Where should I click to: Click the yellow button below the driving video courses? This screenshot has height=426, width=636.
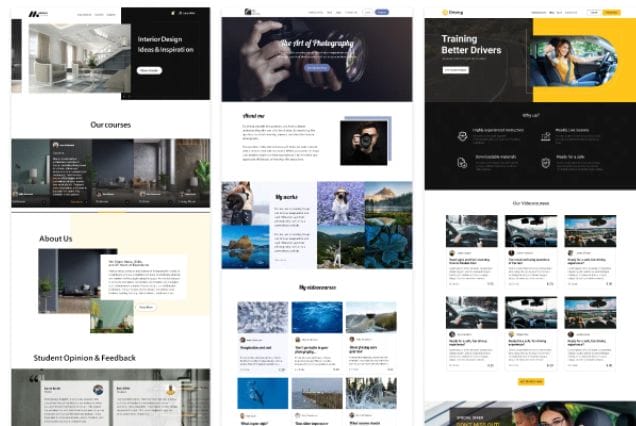coord(531,382)
